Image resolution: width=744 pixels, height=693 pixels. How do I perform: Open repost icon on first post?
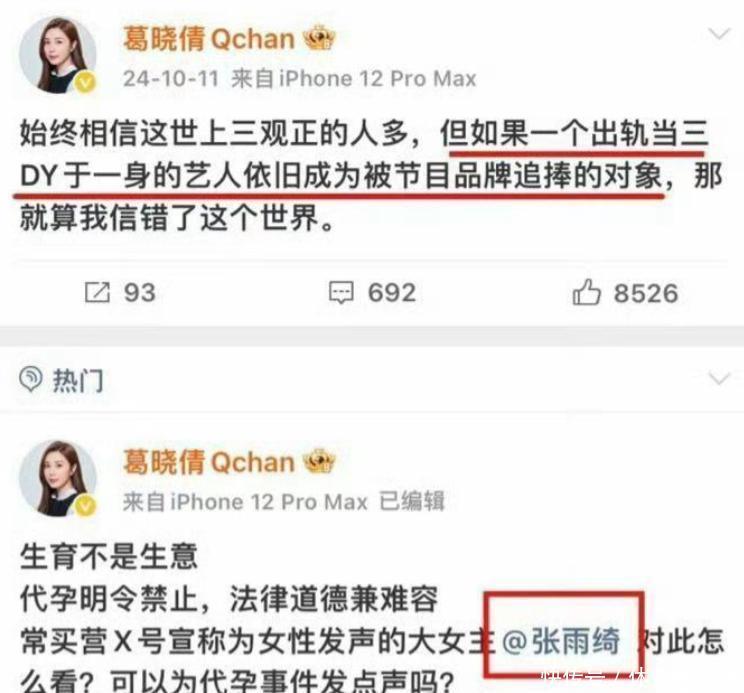tap(97, 292)
